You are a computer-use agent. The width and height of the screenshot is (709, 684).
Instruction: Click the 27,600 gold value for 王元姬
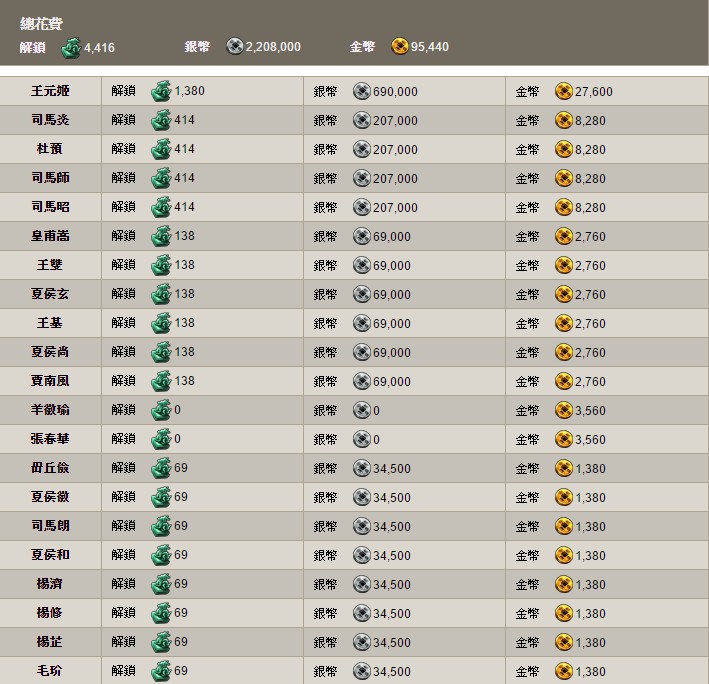tap(594, 92)
